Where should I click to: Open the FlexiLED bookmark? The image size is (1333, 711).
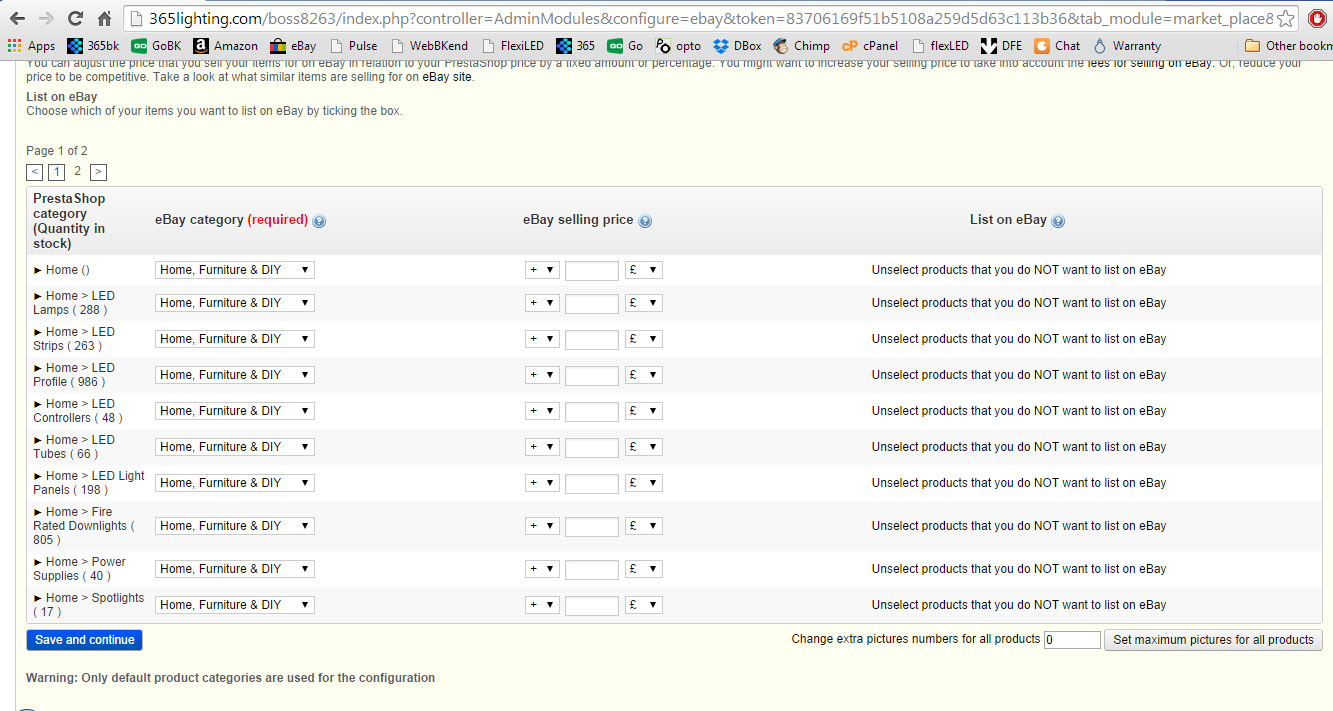[x=513, y=45]
